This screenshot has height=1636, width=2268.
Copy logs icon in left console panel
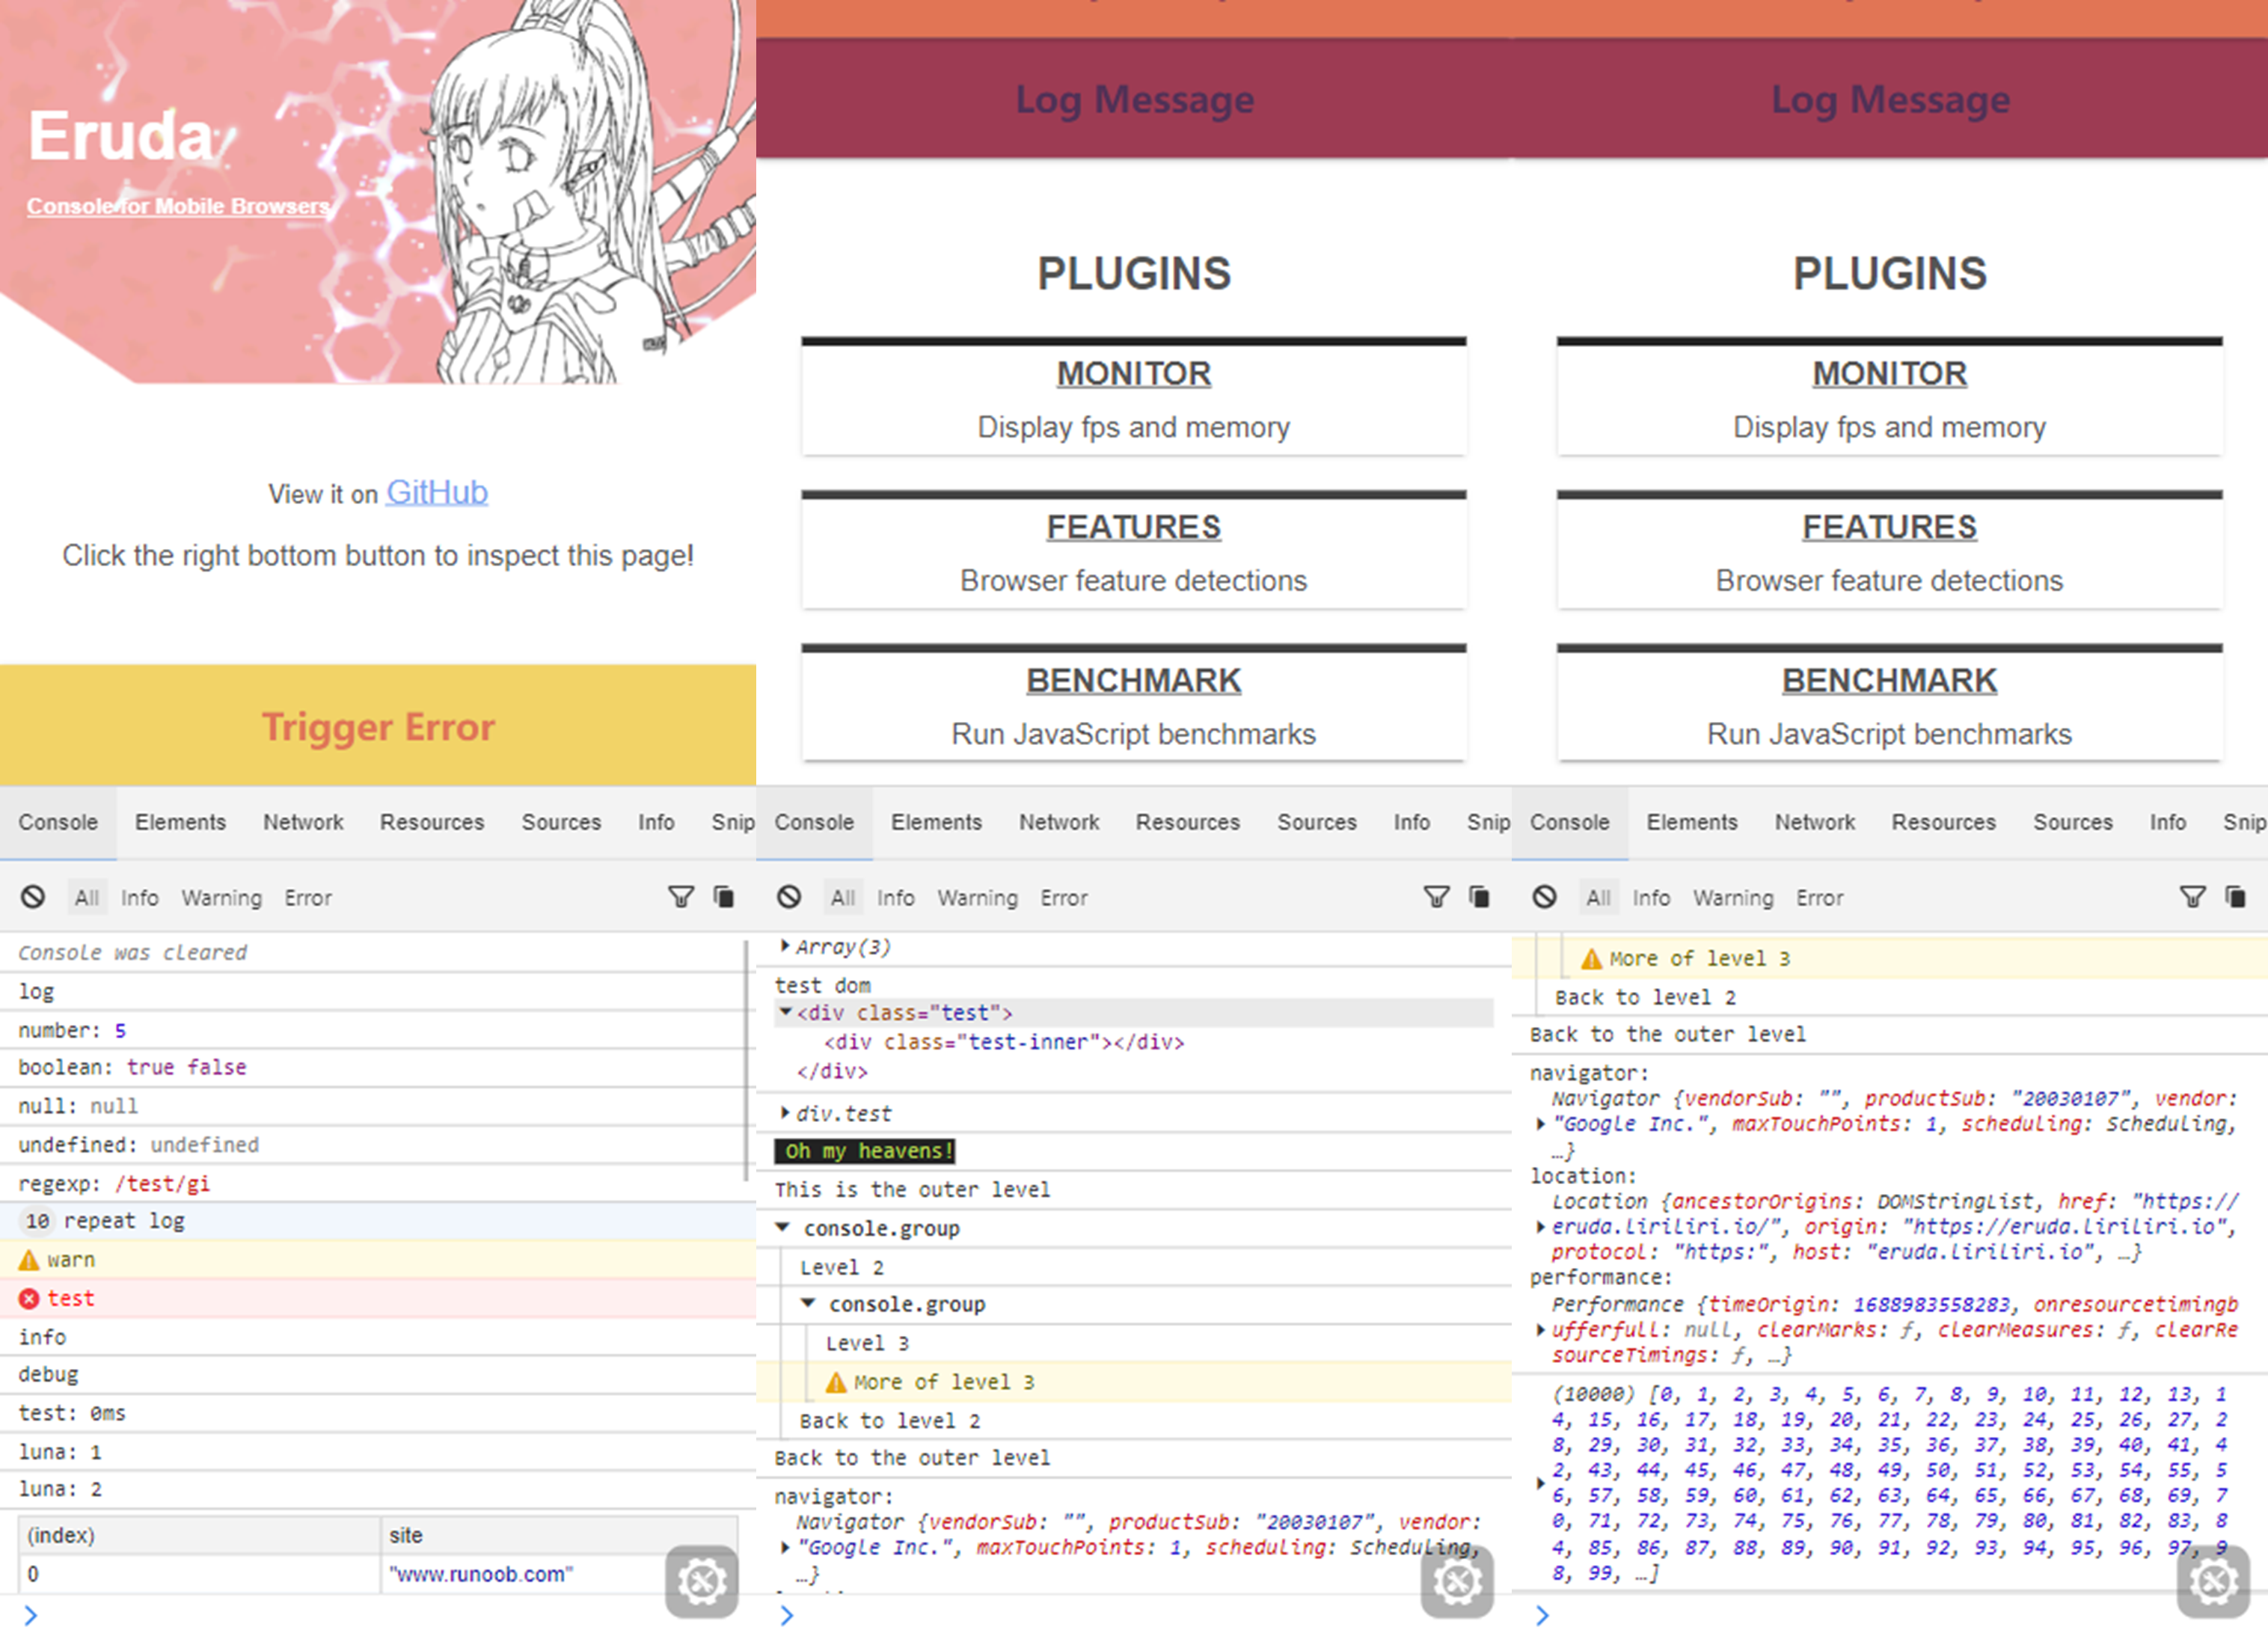pyautogui.click(x=724, y=897)
